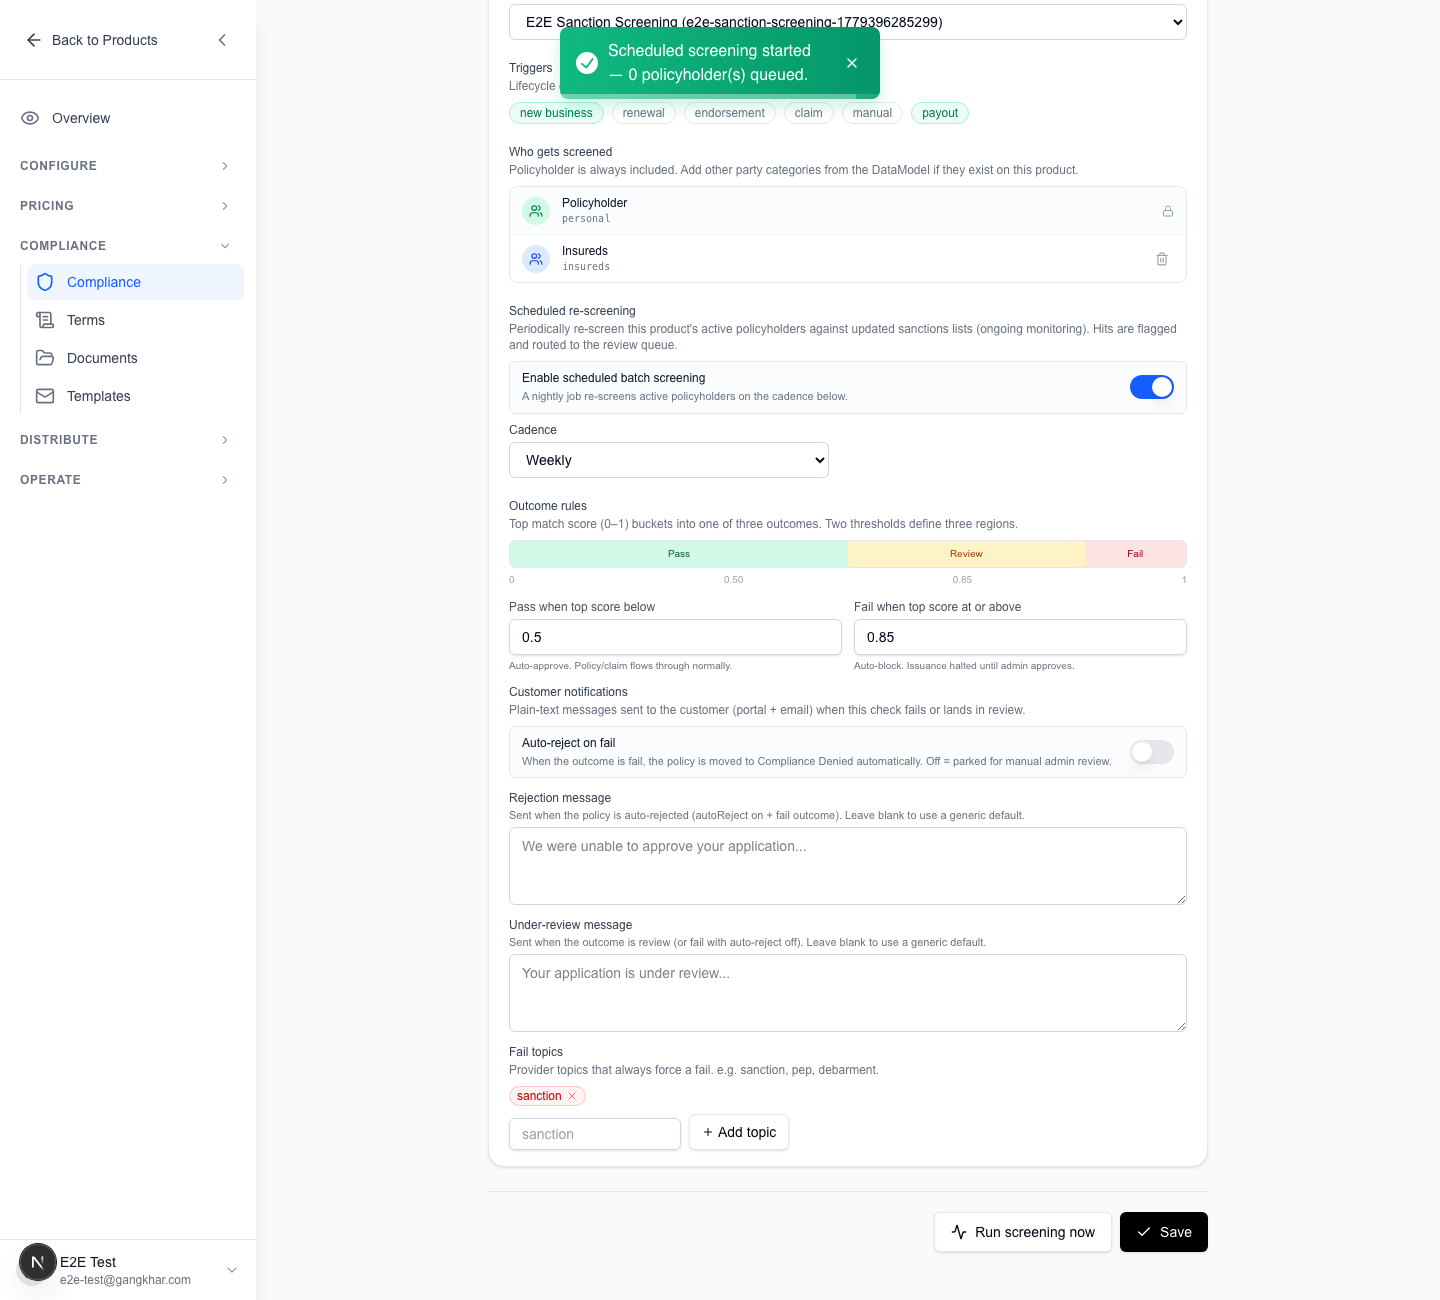This screenshot has height=1300, width=1440.
Task: Enable the Auto-reject on fail toggle
Action: [1152, 752]
